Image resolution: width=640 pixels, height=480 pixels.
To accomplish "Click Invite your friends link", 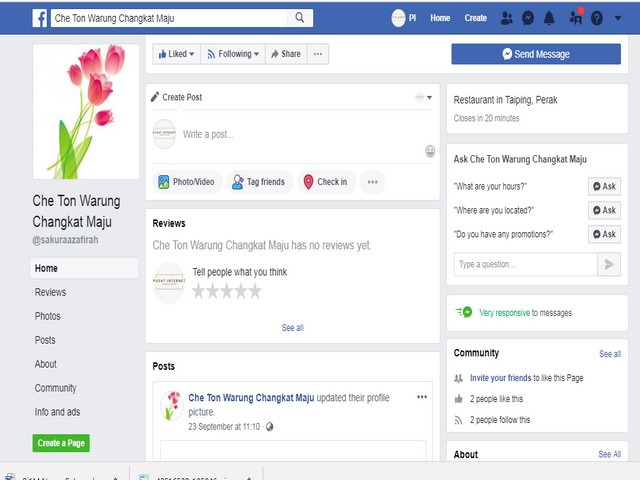I will (500, 378).
